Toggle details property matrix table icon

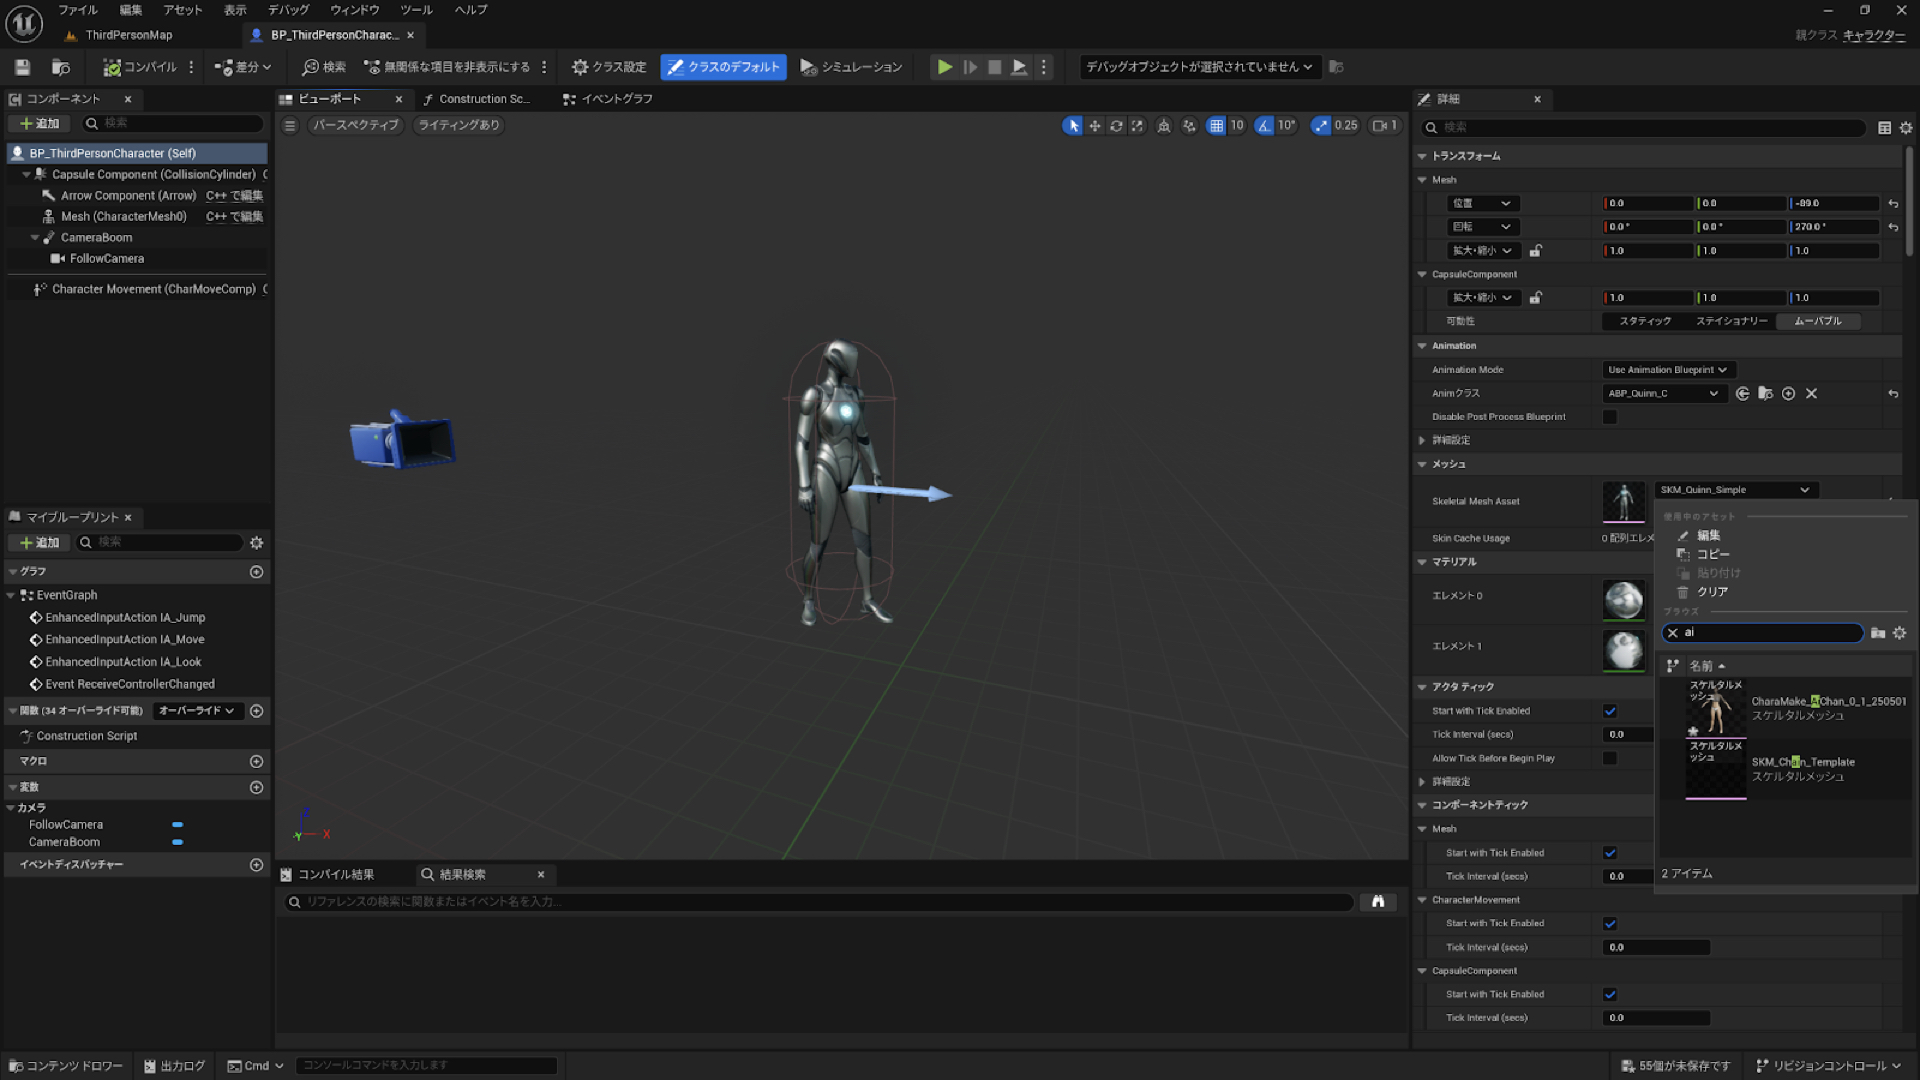coord(1884,128)
